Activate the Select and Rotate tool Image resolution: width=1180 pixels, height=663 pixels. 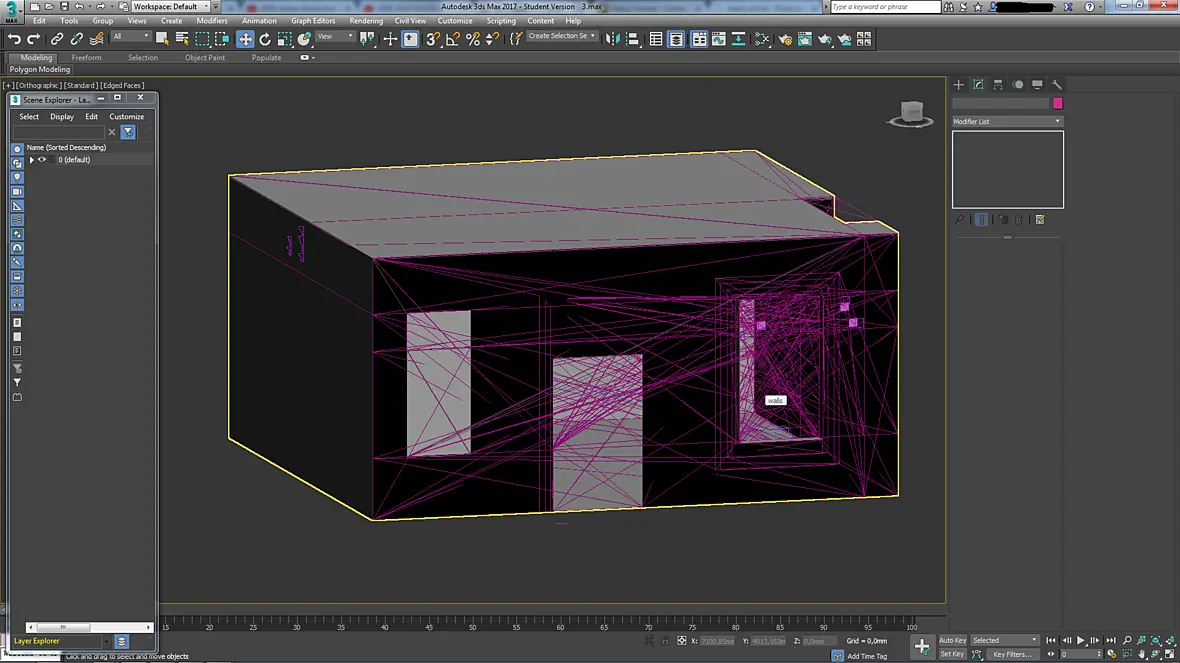point(265,39)
